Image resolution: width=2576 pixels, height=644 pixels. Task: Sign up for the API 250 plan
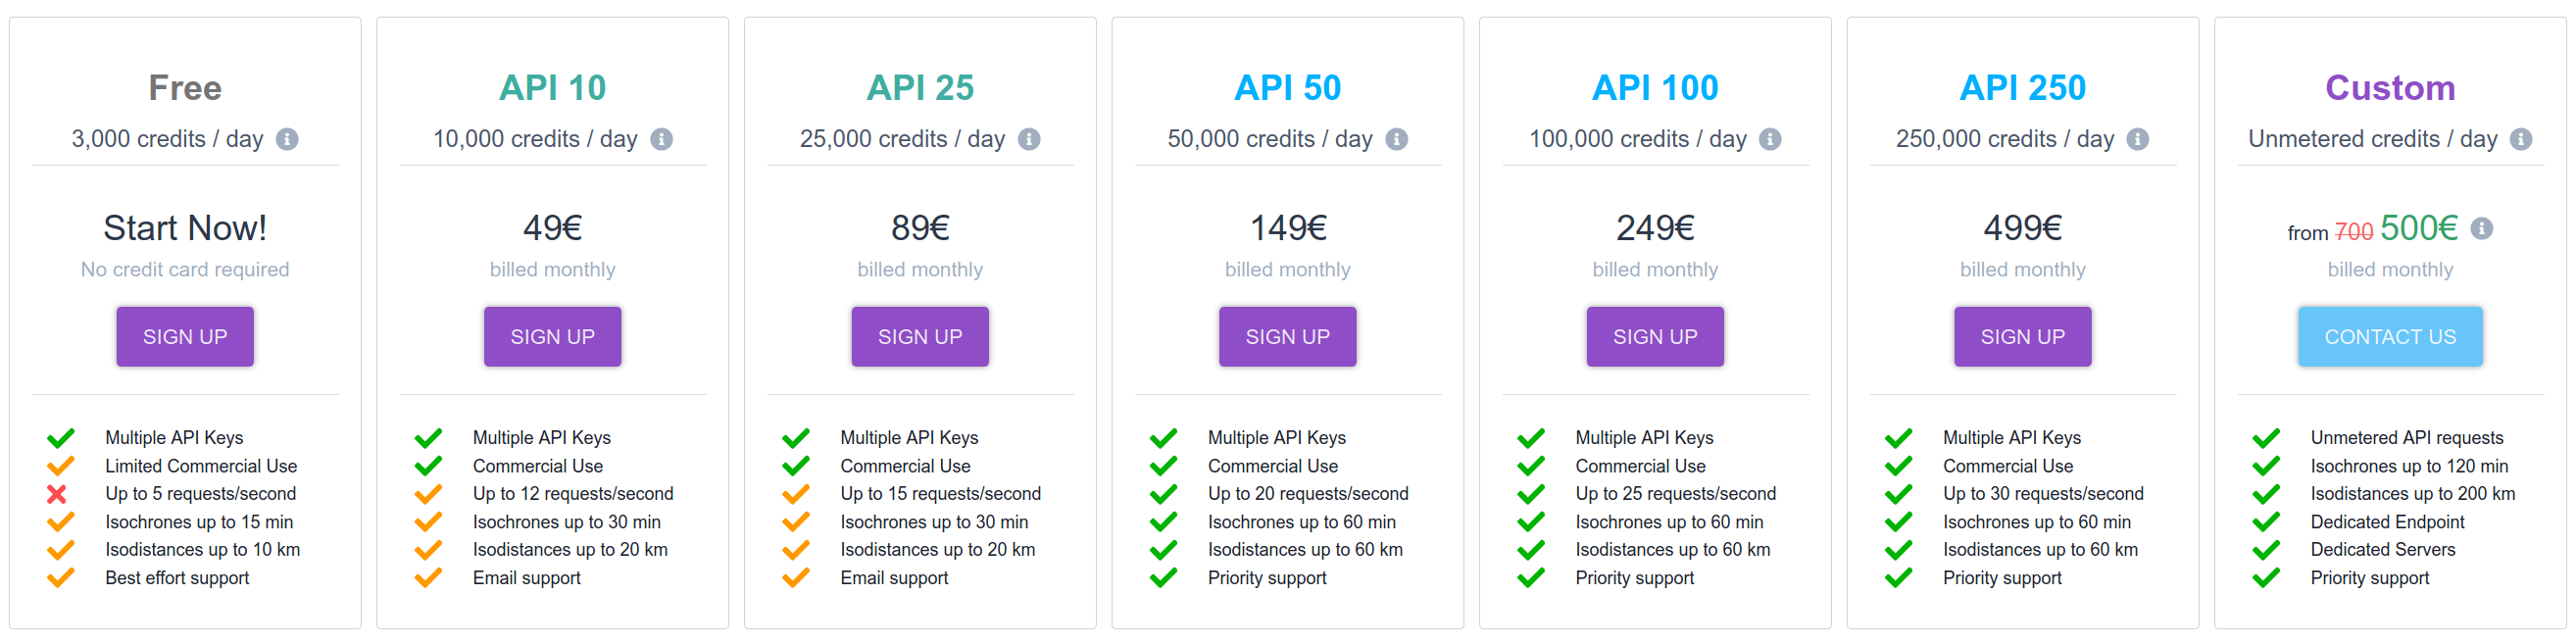(2022, 336)
